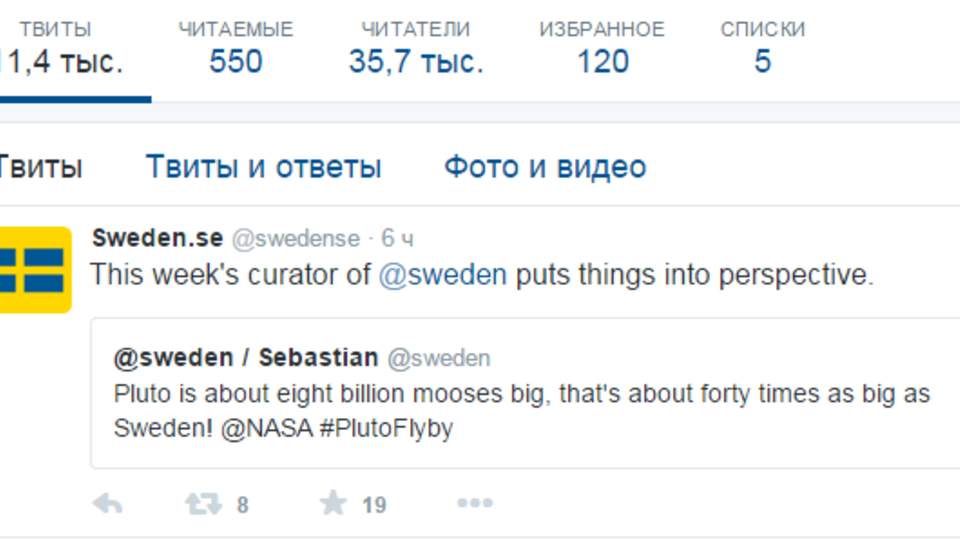Image resolution: width=960 pixels, height=540 pixels.
Task: Open the three-dots more options menu
Action: pos(474,503)
